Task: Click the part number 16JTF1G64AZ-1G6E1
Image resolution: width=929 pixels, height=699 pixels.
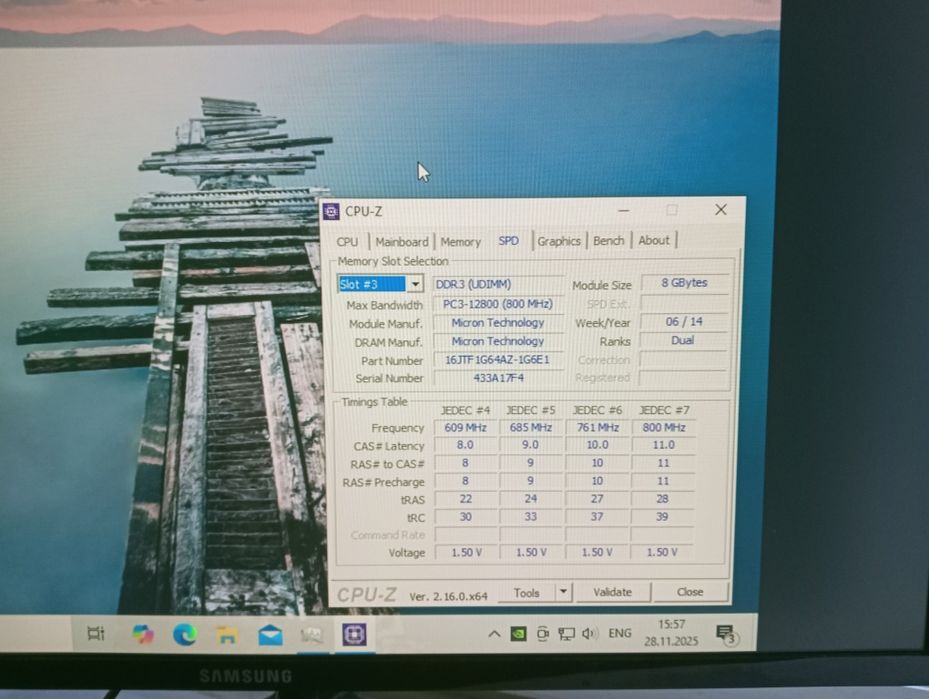Action: 498,360
